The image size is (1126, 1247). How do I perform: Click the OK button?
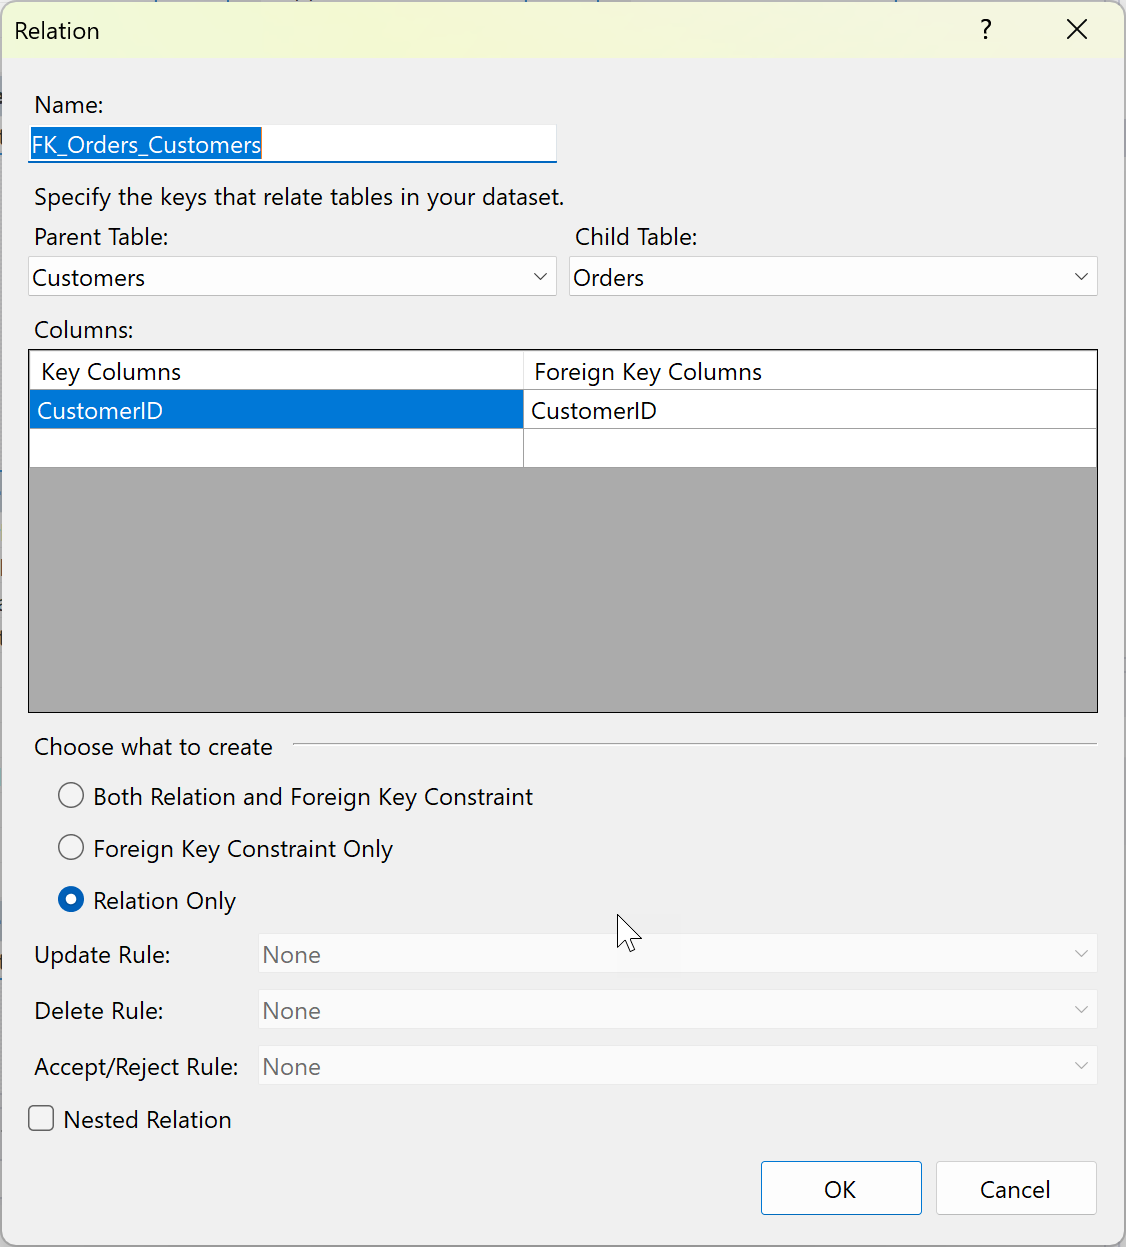tap(841, 1188)
